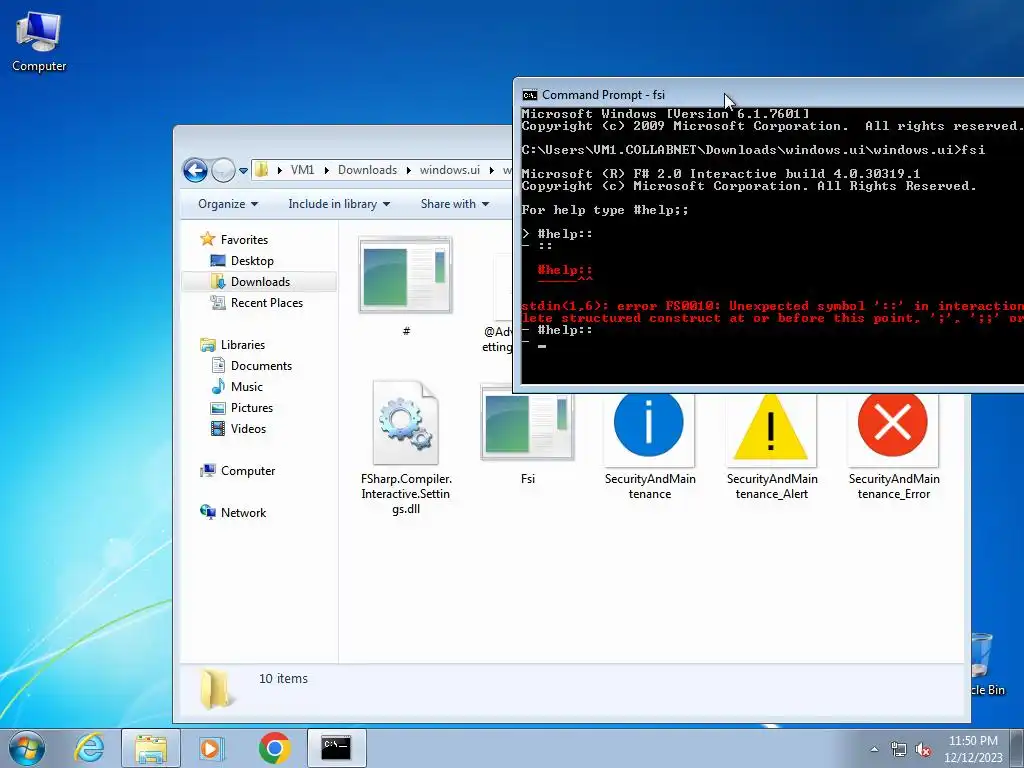Viewport: 1024px width, 768px height.
Task: Expand the arrow after Downloads in breadcrumb
Action: (409, 170)
